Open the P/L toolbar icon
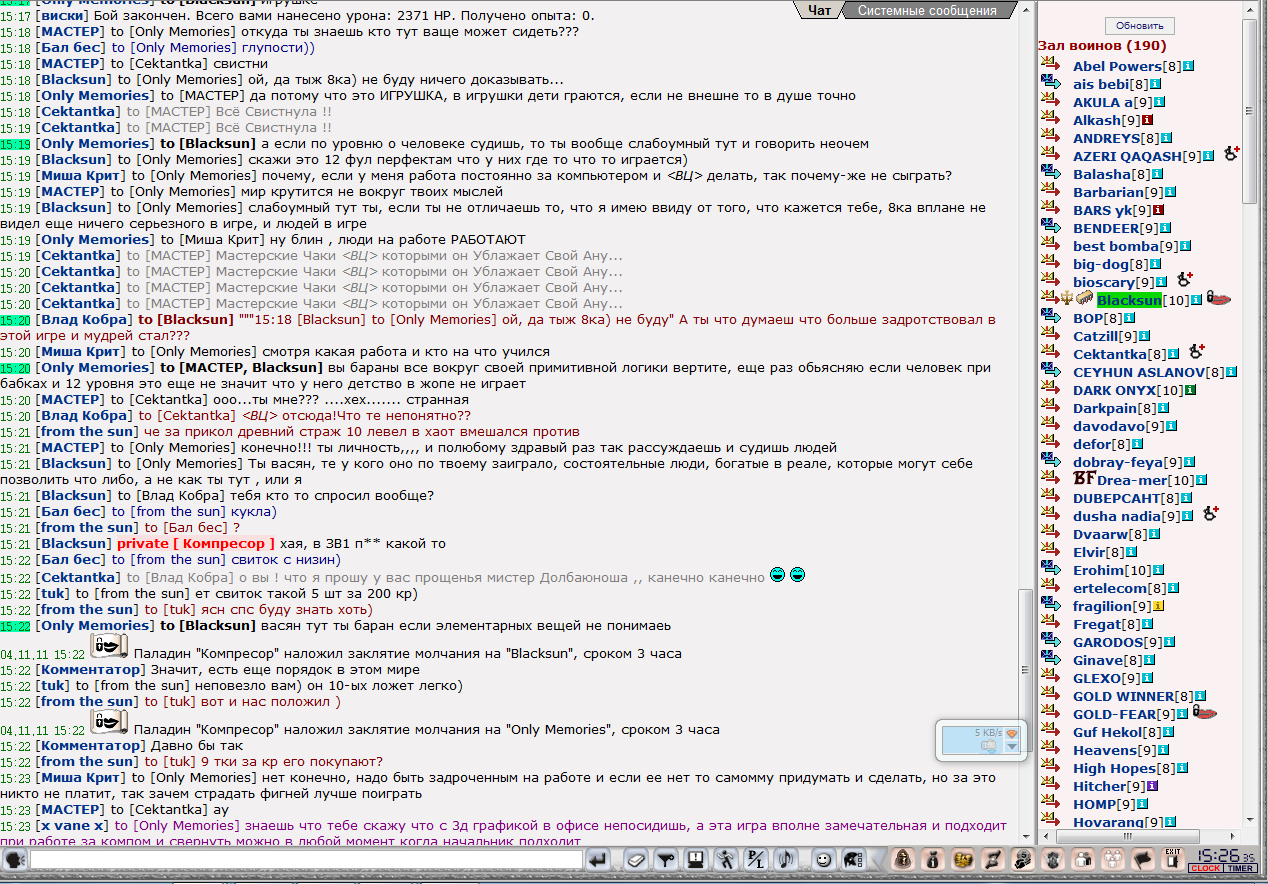1268x884 pixels. coord(756,859)
